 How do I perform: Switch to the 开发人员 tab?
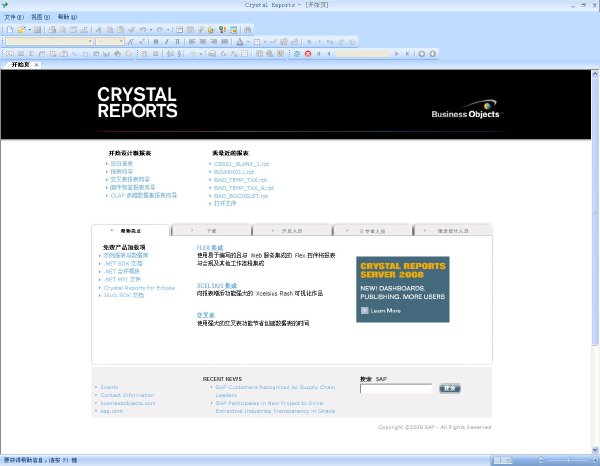click(292, 231)
